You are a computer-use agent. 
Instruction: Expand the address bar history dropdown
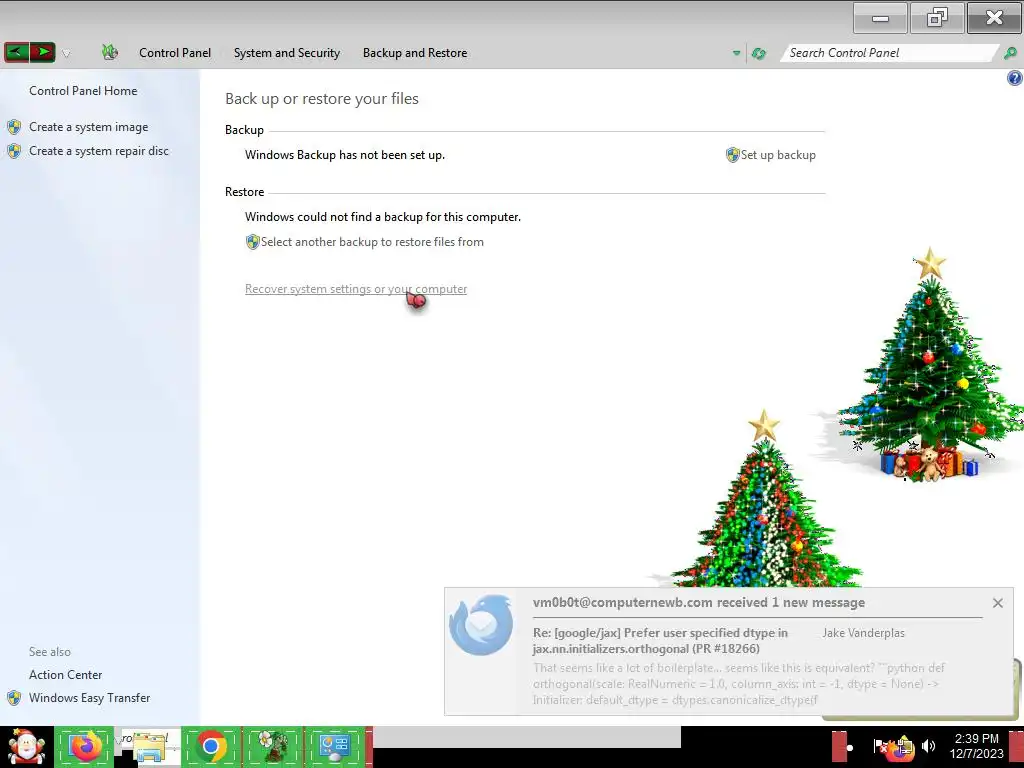pyautogui.click(x=737, y=54)
